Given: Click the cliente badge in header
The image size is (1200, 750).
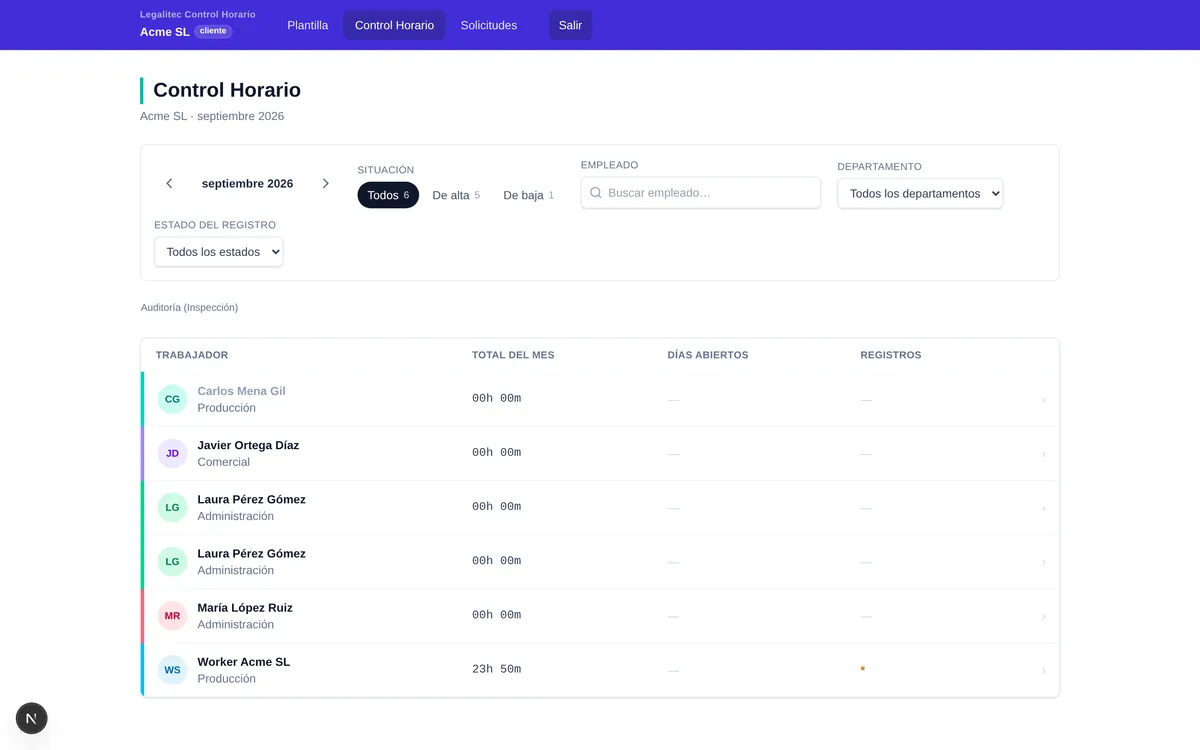Looking at the screenshot, I should [213, 31].
